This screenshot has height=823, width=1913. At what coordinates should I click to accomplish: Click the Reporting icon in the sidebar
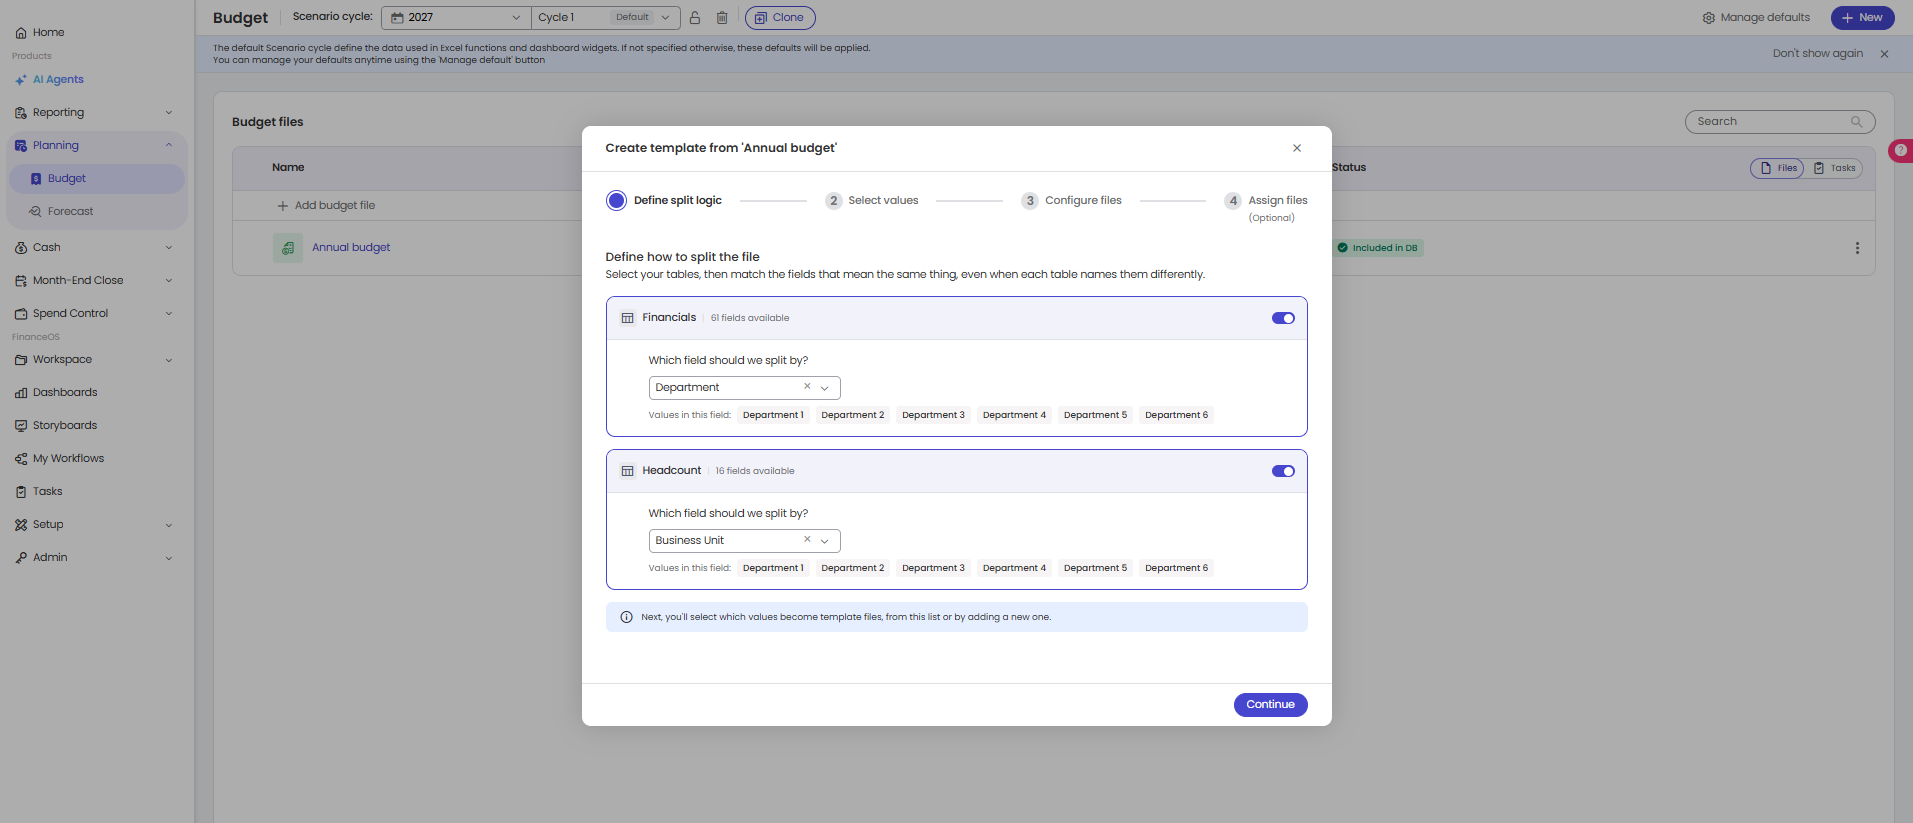pos(21,113)
